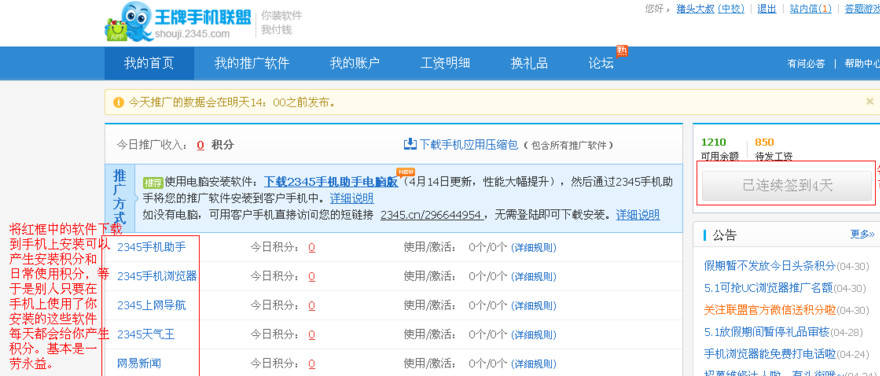
Task: Click the 答题游戏 link
Action: pos(862,8)
